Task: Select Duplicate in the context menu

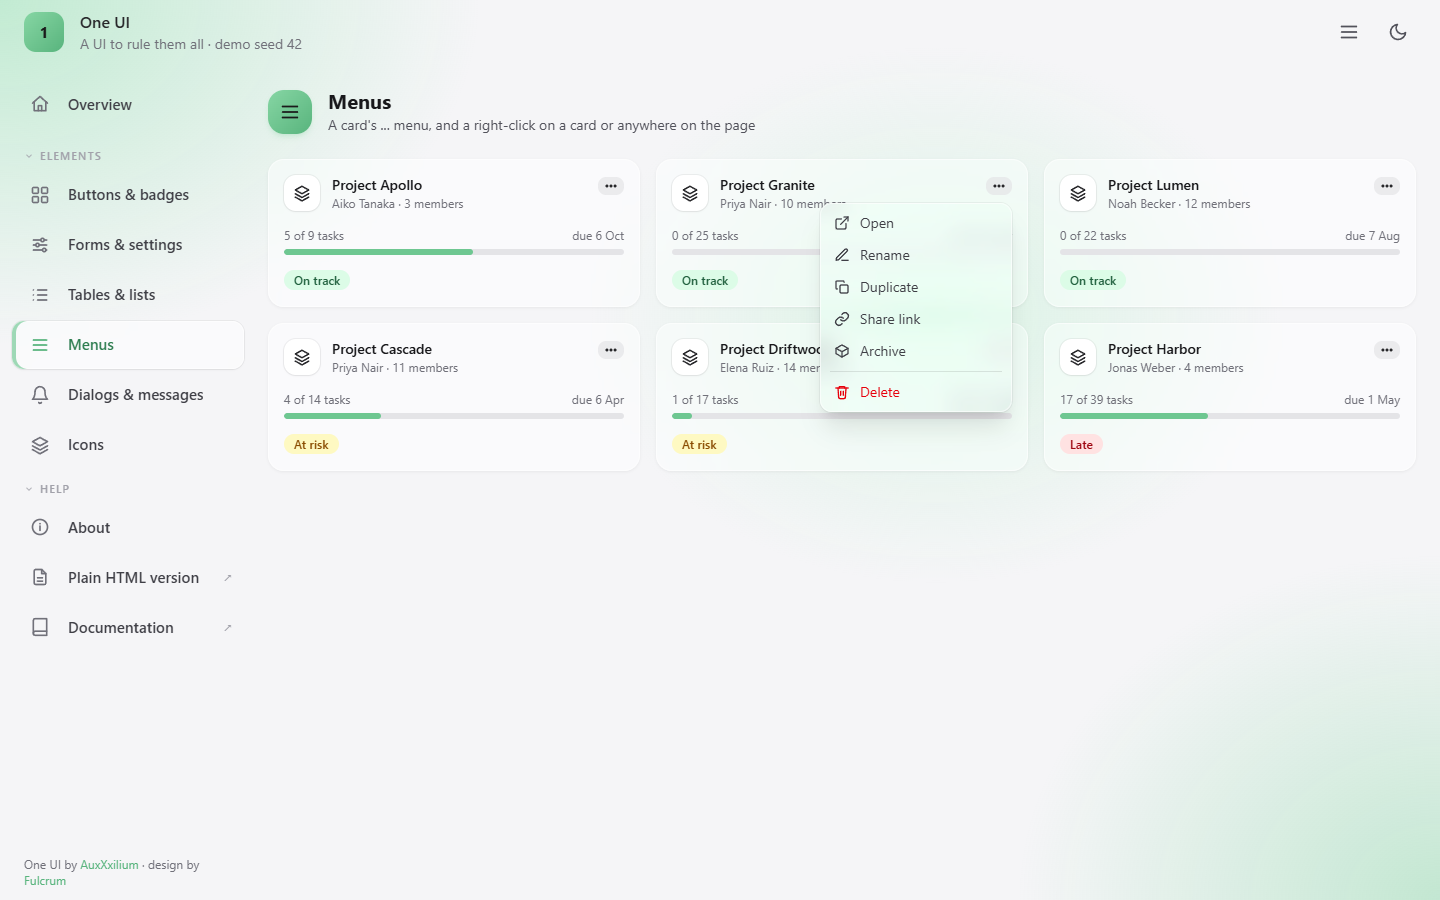Action: [916, 287]
